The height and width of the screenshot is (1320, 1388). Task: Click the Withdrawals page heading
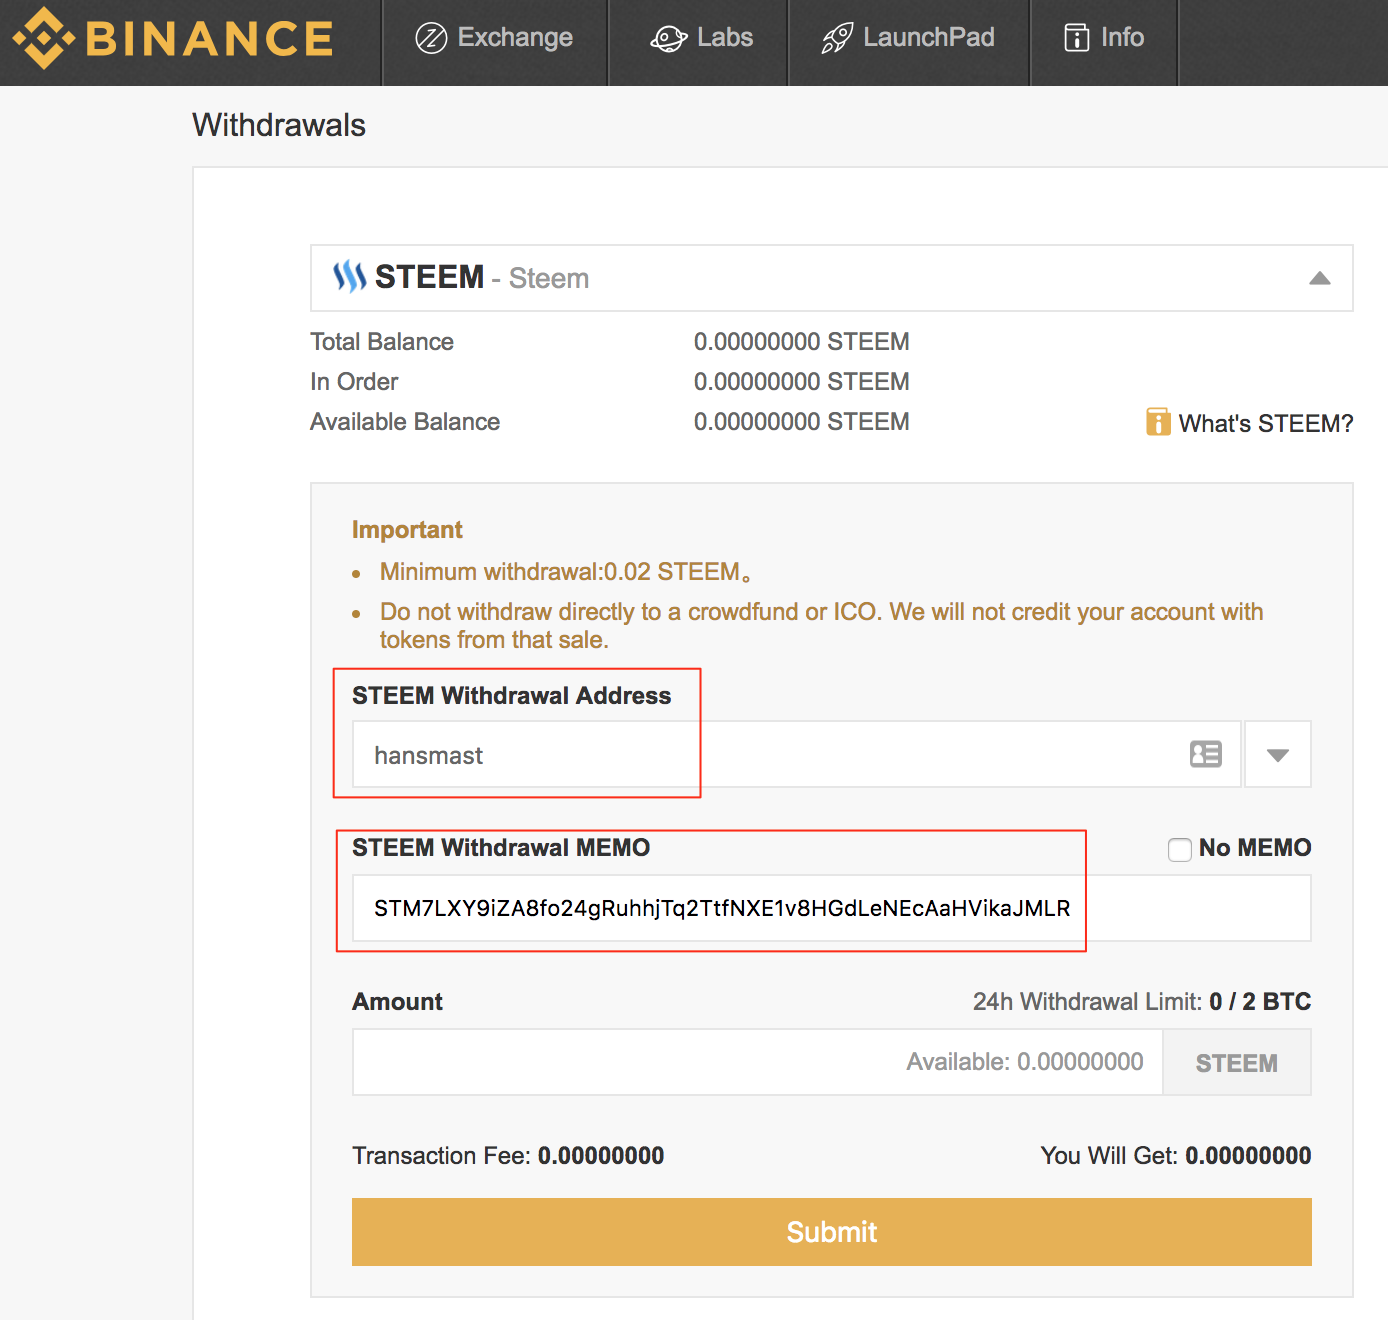279,125
